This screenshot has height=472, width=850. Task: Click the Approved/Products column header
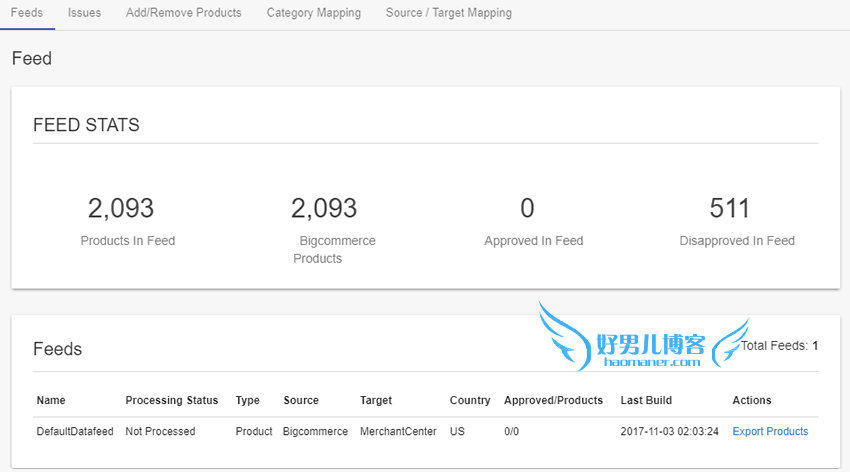tap(553, 400)
